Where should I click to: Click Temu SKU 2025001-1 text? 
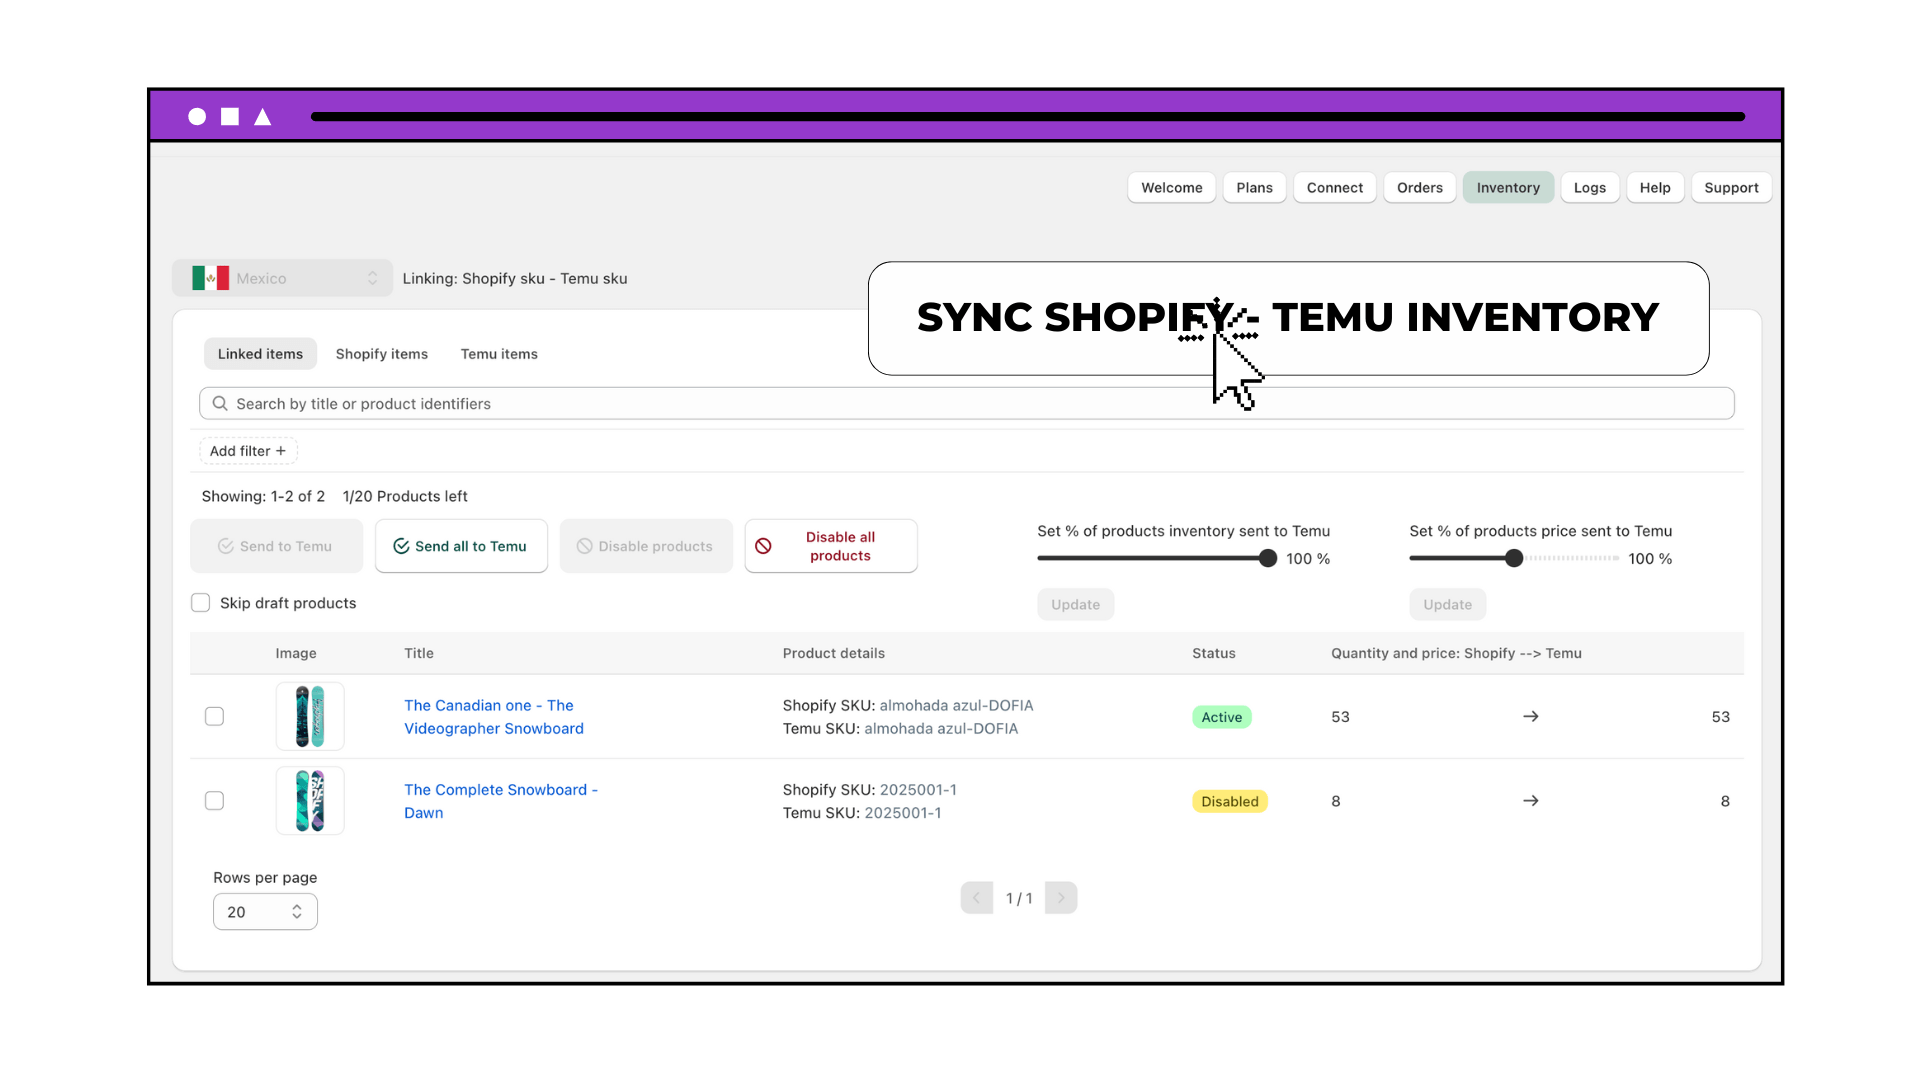862,813
